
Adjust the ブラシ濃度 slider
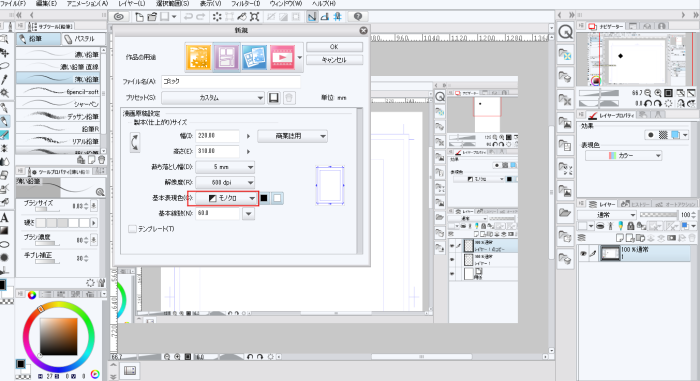tap(47, 243)
